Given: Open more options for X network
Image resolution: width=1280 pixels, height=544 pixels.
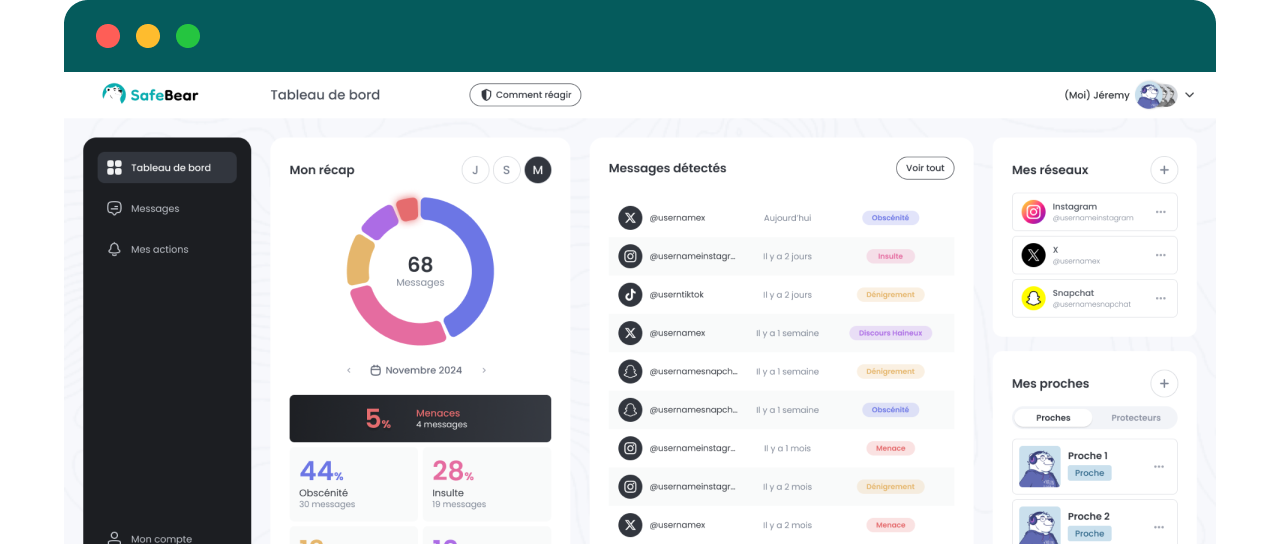Looking at the screenshot, I should tap(1160, 255).
